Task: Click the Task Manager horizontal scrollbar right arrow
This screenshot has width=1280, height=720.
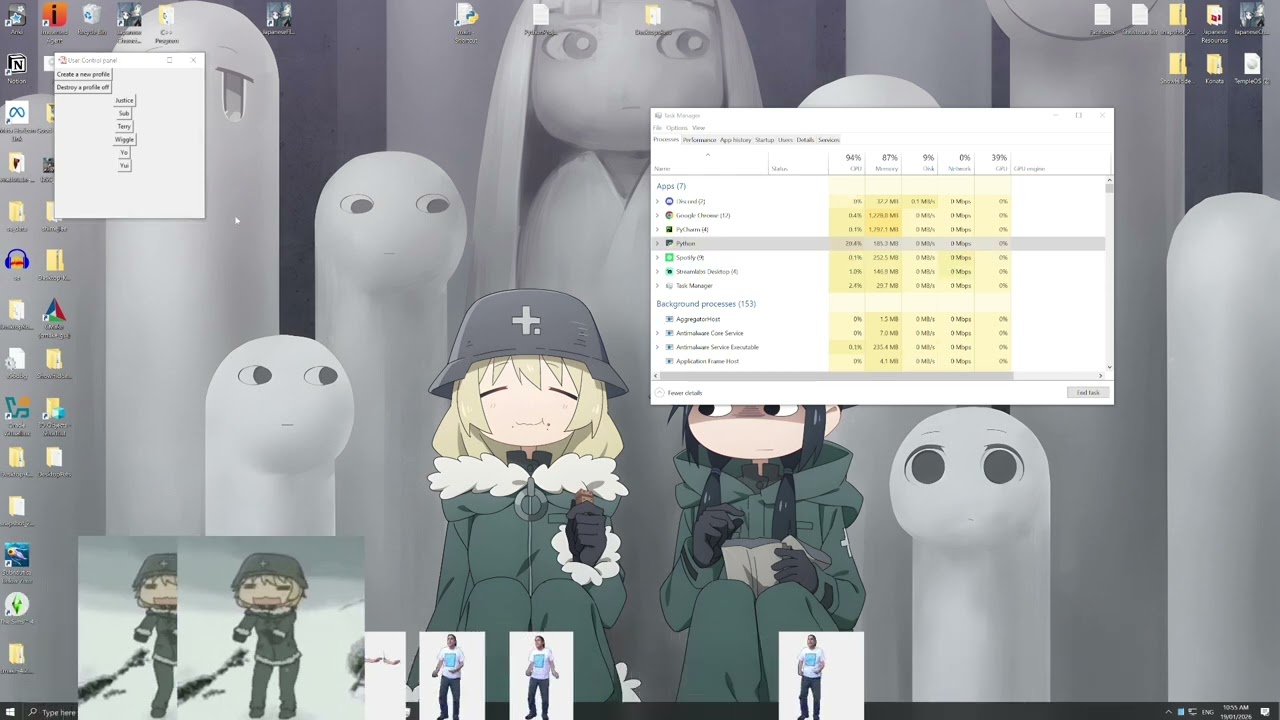Action: pyautogui.click(x=1101, y=376)
